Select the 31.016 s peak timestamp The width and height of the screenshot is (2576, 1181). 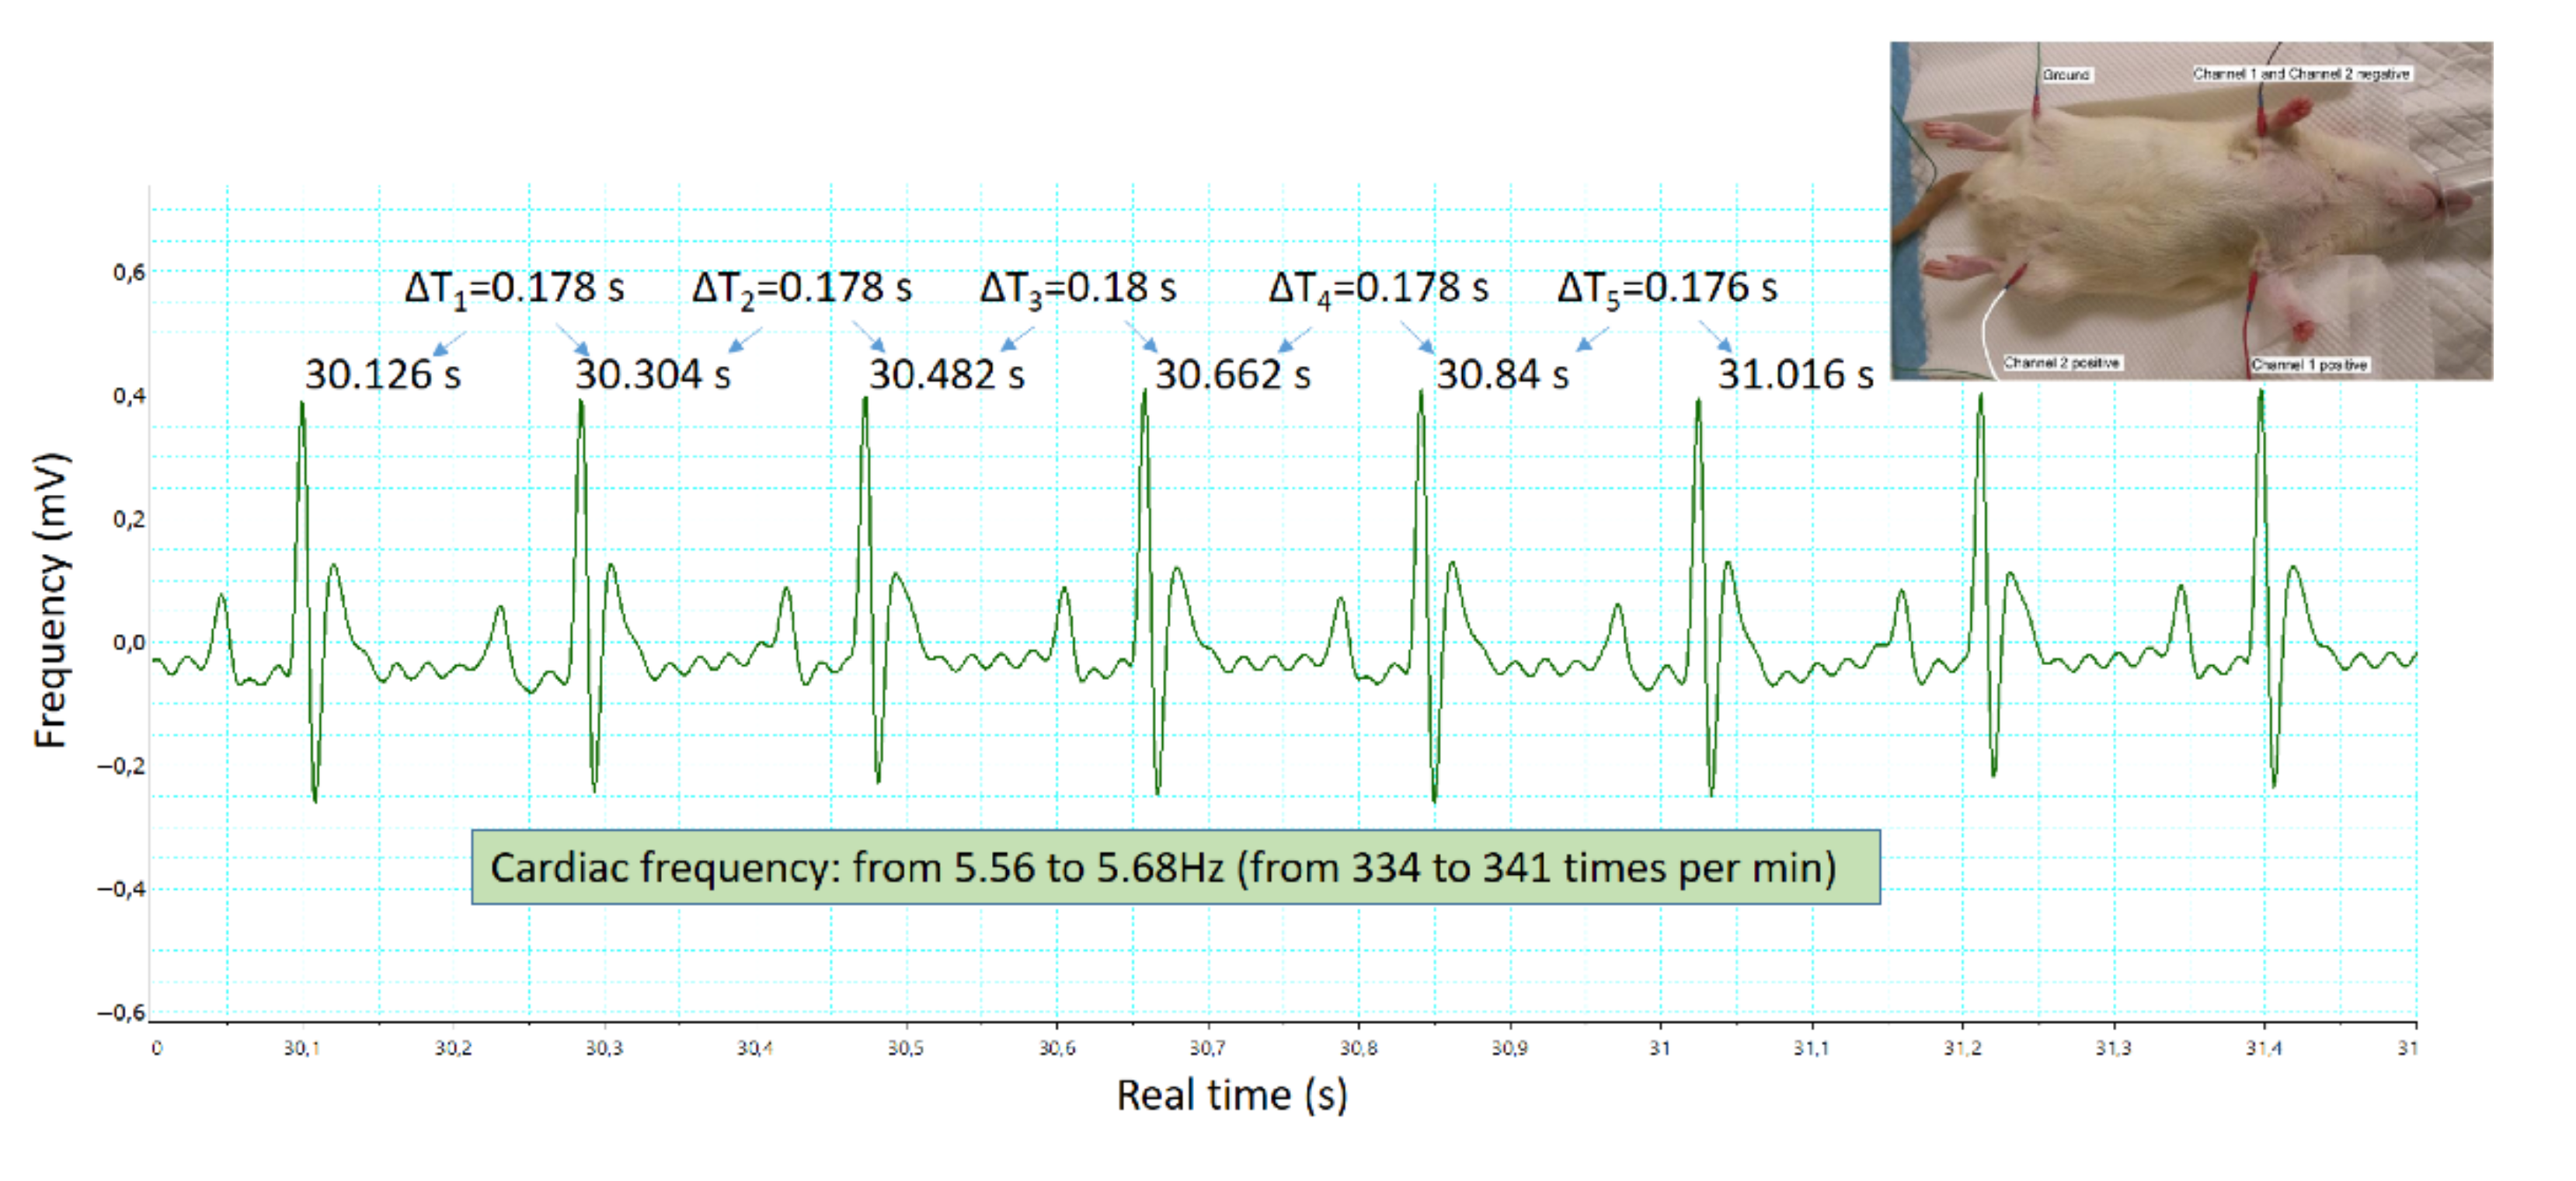(1795, 375)
